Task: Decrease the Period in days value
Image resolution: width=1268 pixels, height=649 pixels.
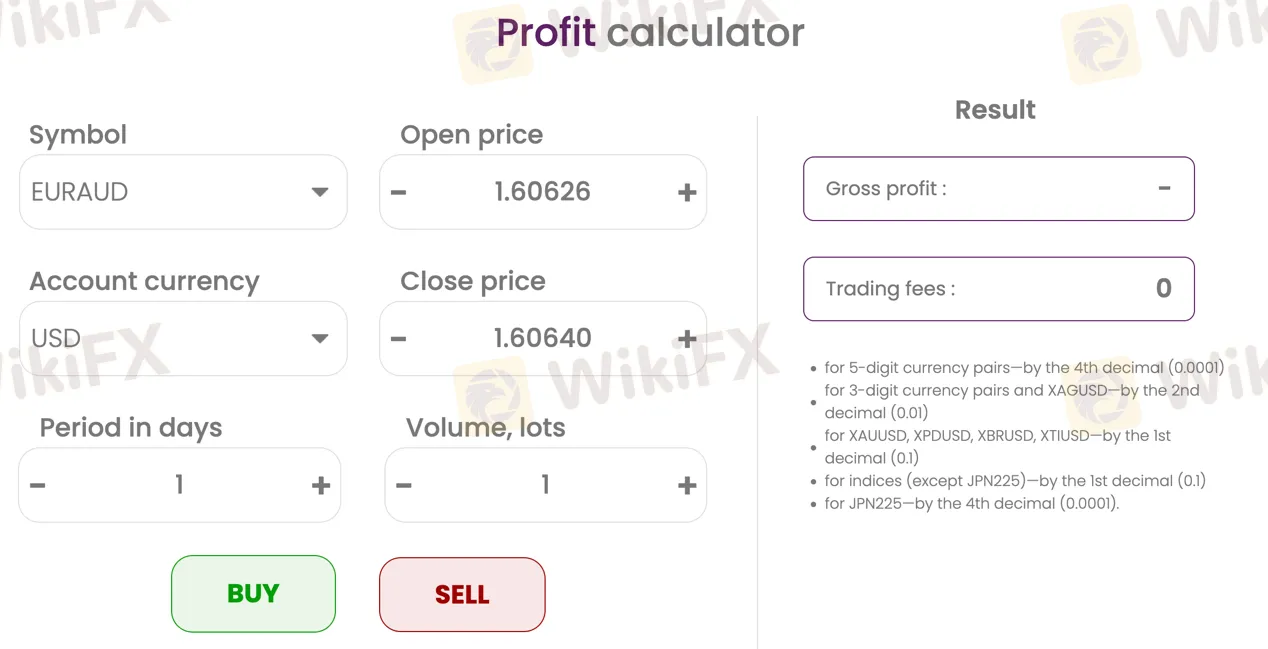Action: pos(36,485)
